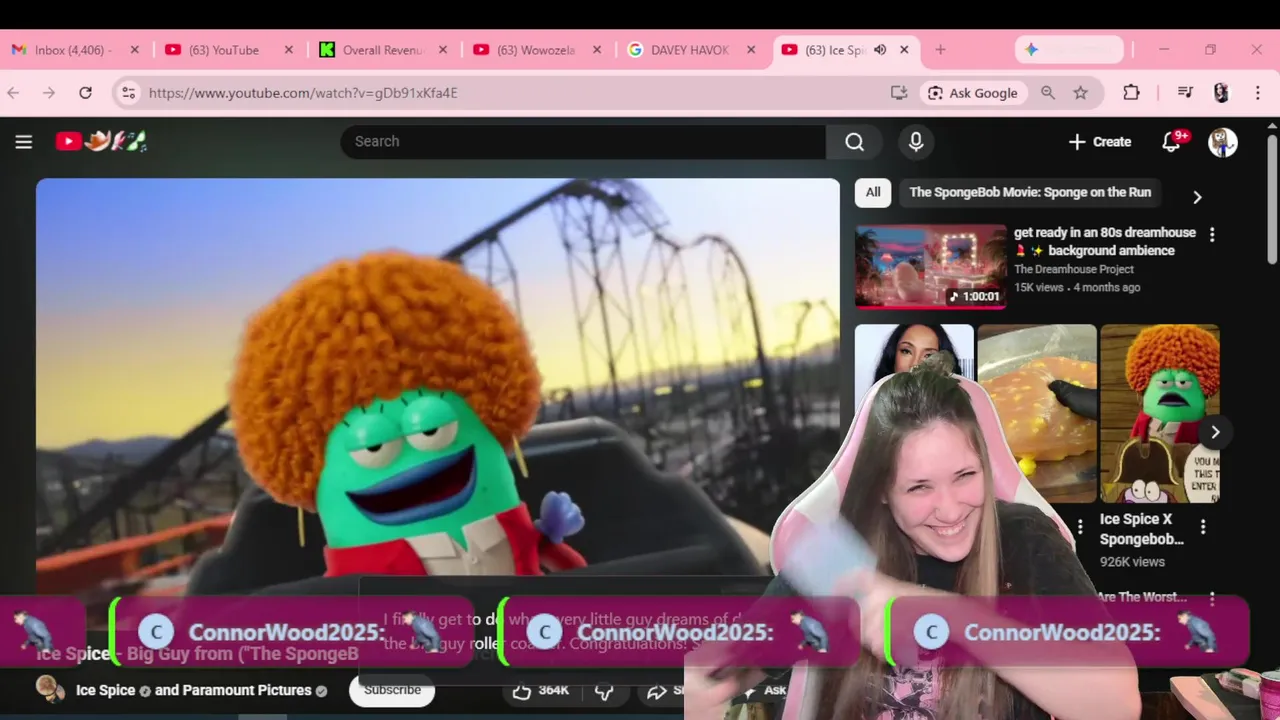Dislike the video

[x=604, y=690]
